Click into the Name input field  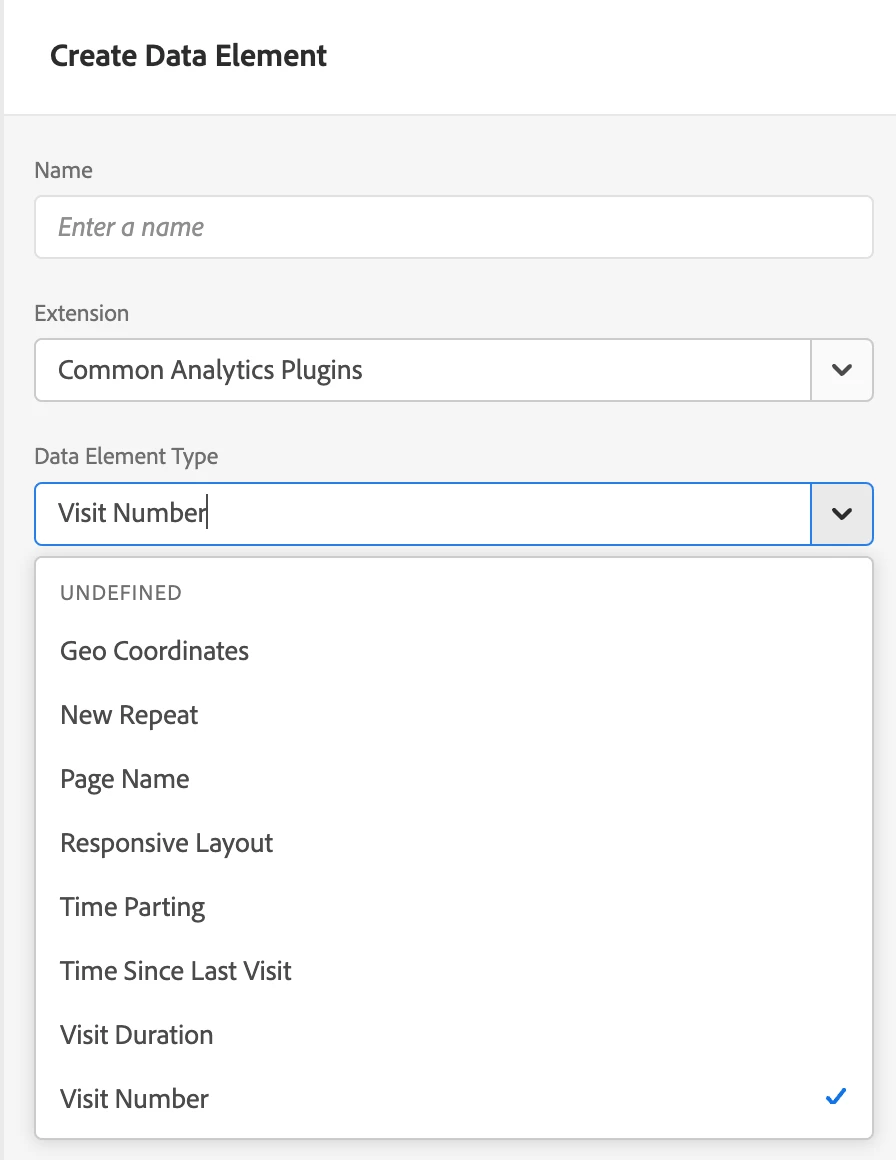click(x=454, y=227)
